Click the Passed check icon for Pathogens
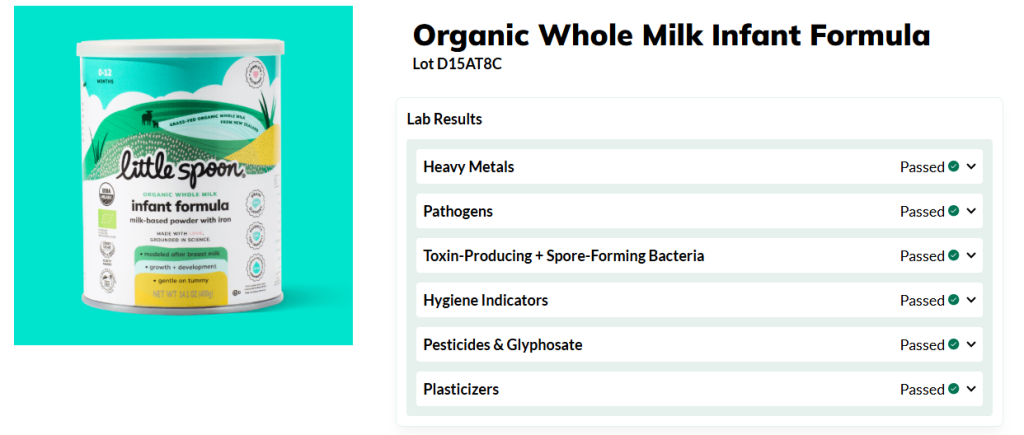This screenshot has height=435, width=1024. click(x=953, y=211)
